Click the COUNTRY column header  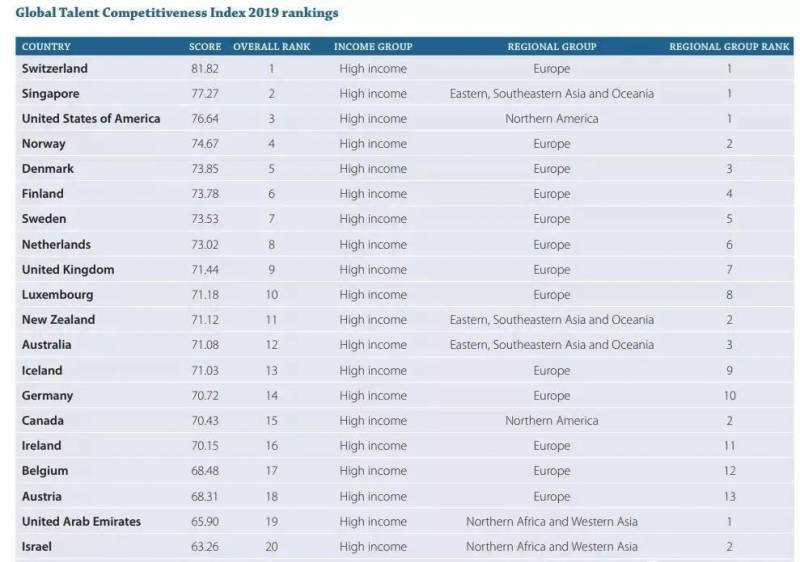[x=46, y=47]
